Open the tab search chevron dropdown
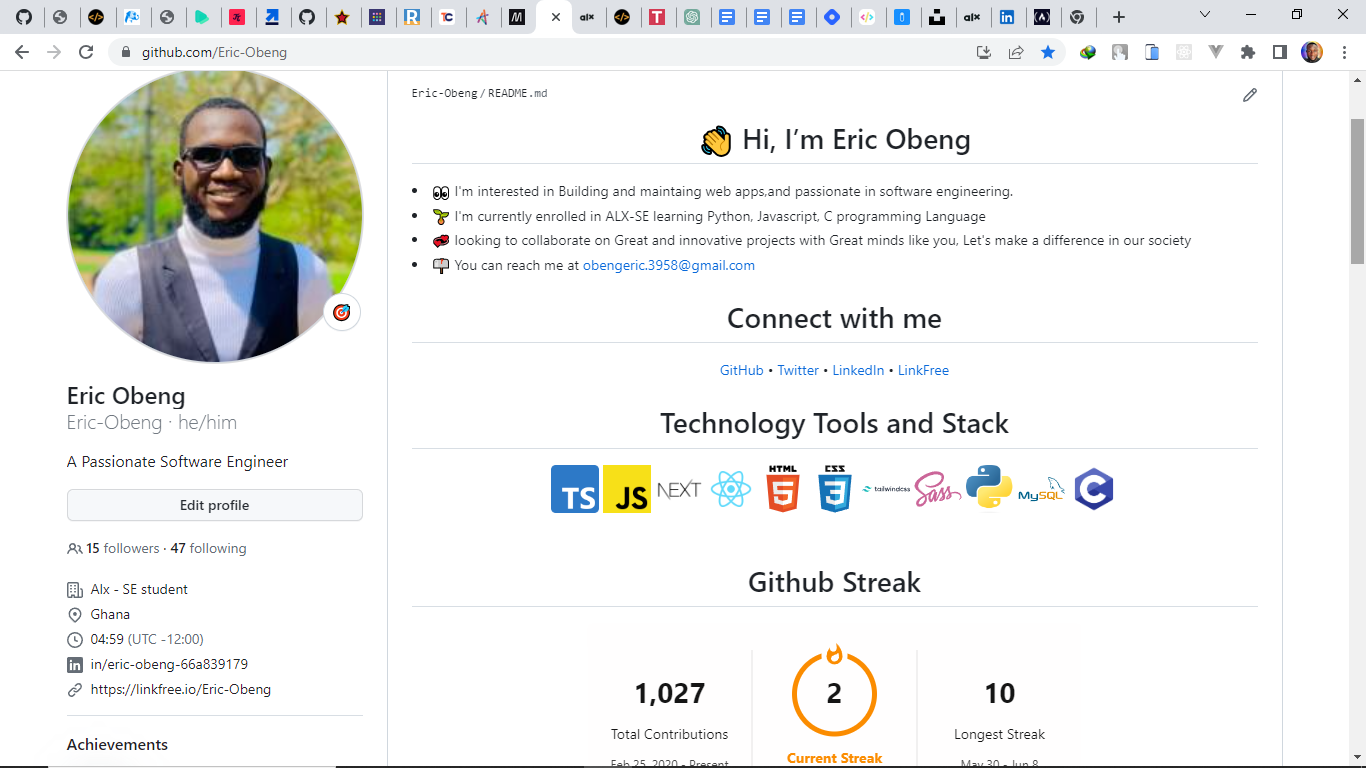 point(1204,15)
